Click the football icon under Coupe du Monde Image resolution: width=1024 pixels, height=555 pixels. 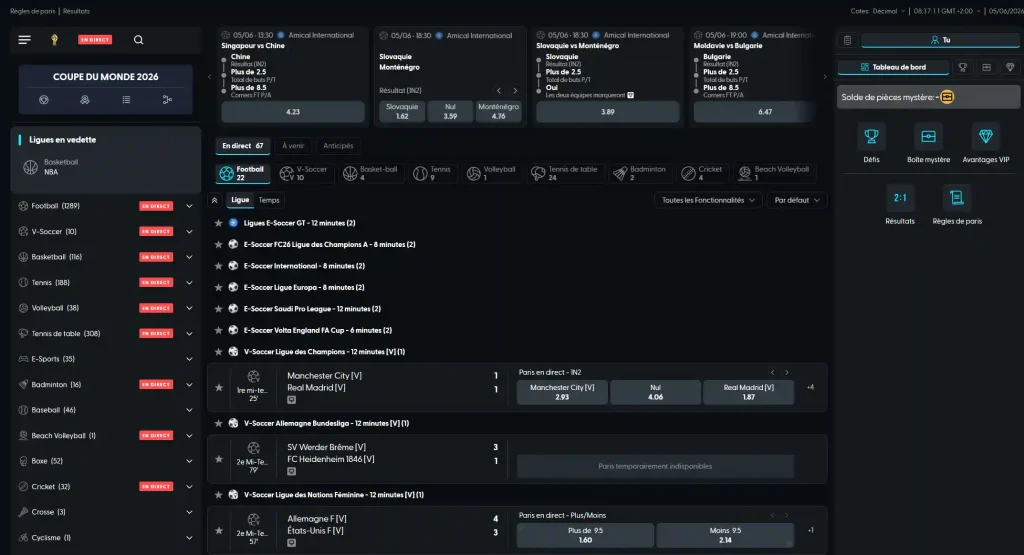[x=44, y=100]
